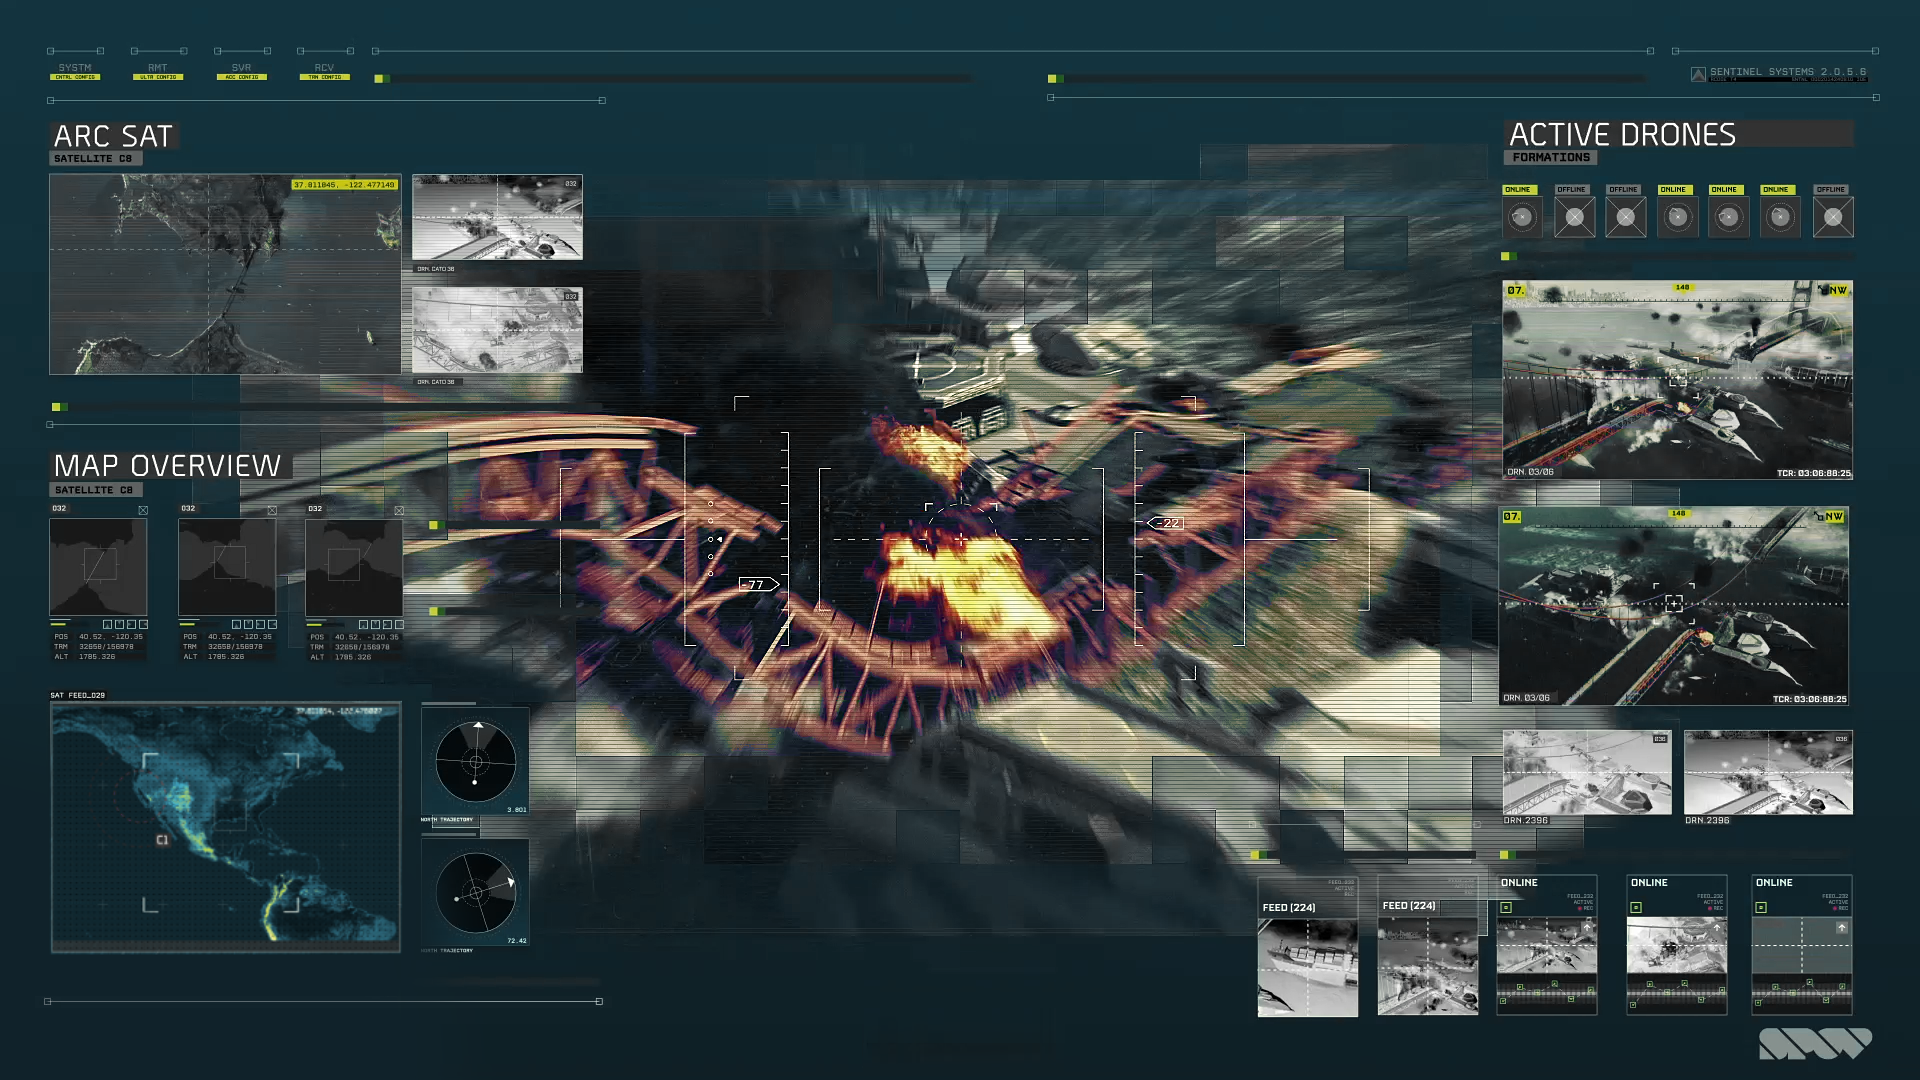Click up-arrow icon on first ONLINE feed card
This screenshot has height=1080, width=1920.
tap(1587, 928)
